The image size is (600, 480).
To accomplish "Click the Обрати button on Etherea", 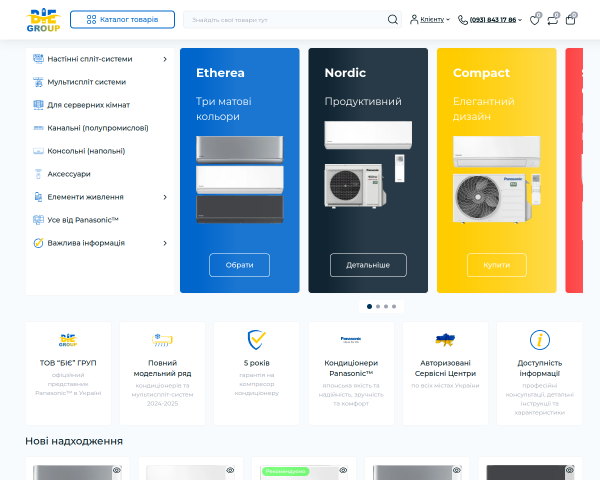I will click(x=240, y=265).
